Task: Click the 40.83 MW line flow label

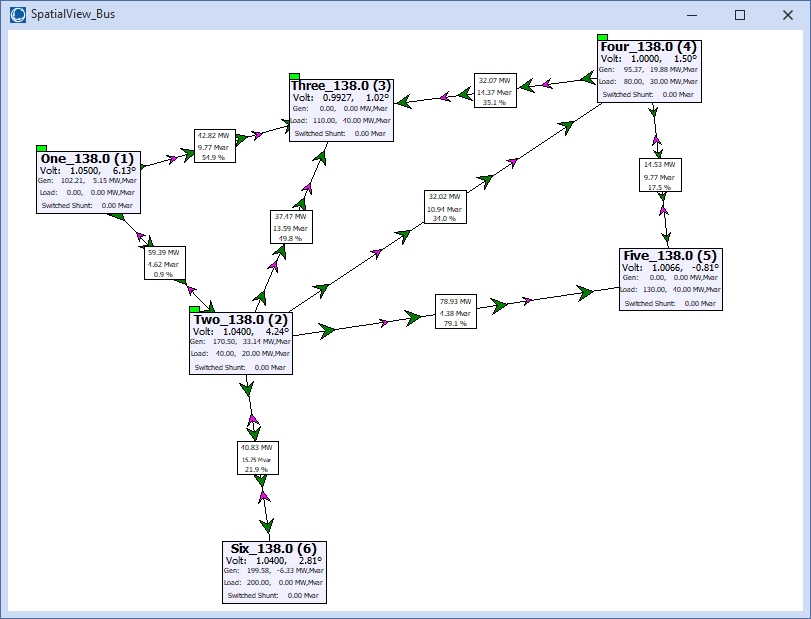Action: (x=256, y=458)
